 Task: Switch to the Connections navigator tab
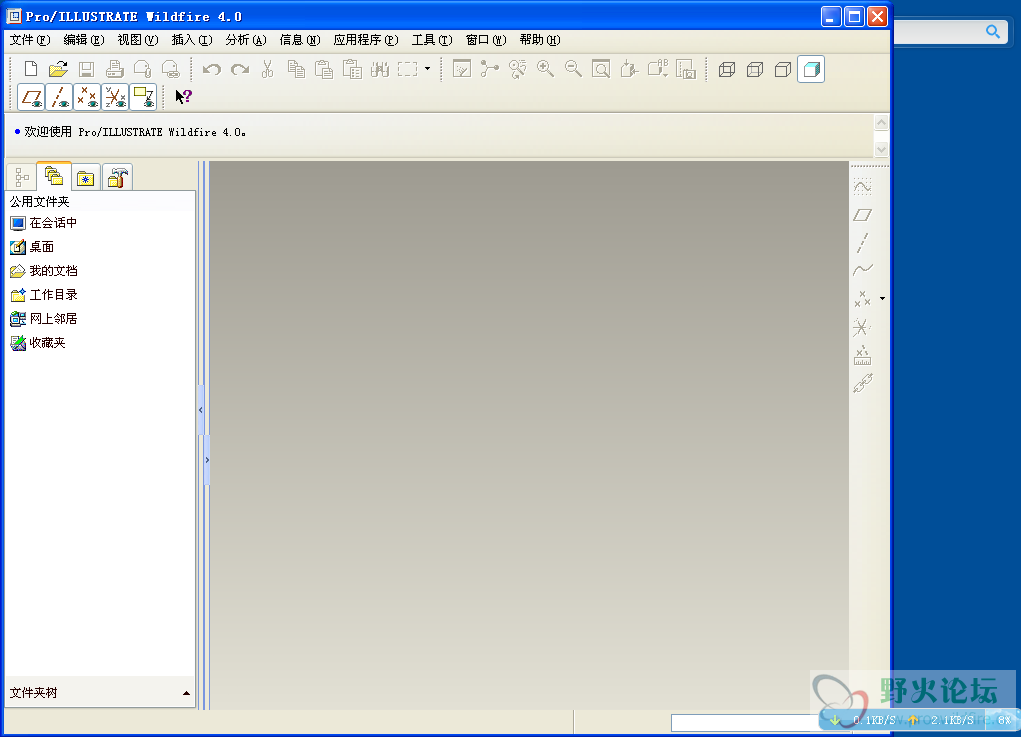pyautogui.click(x=117, y=177)
